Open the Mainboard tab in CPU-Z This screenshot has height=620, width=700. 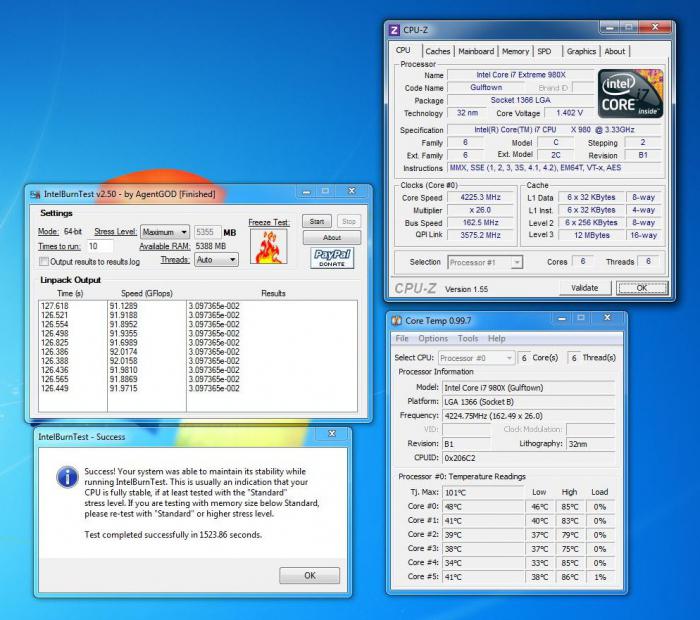coord(476,51)
